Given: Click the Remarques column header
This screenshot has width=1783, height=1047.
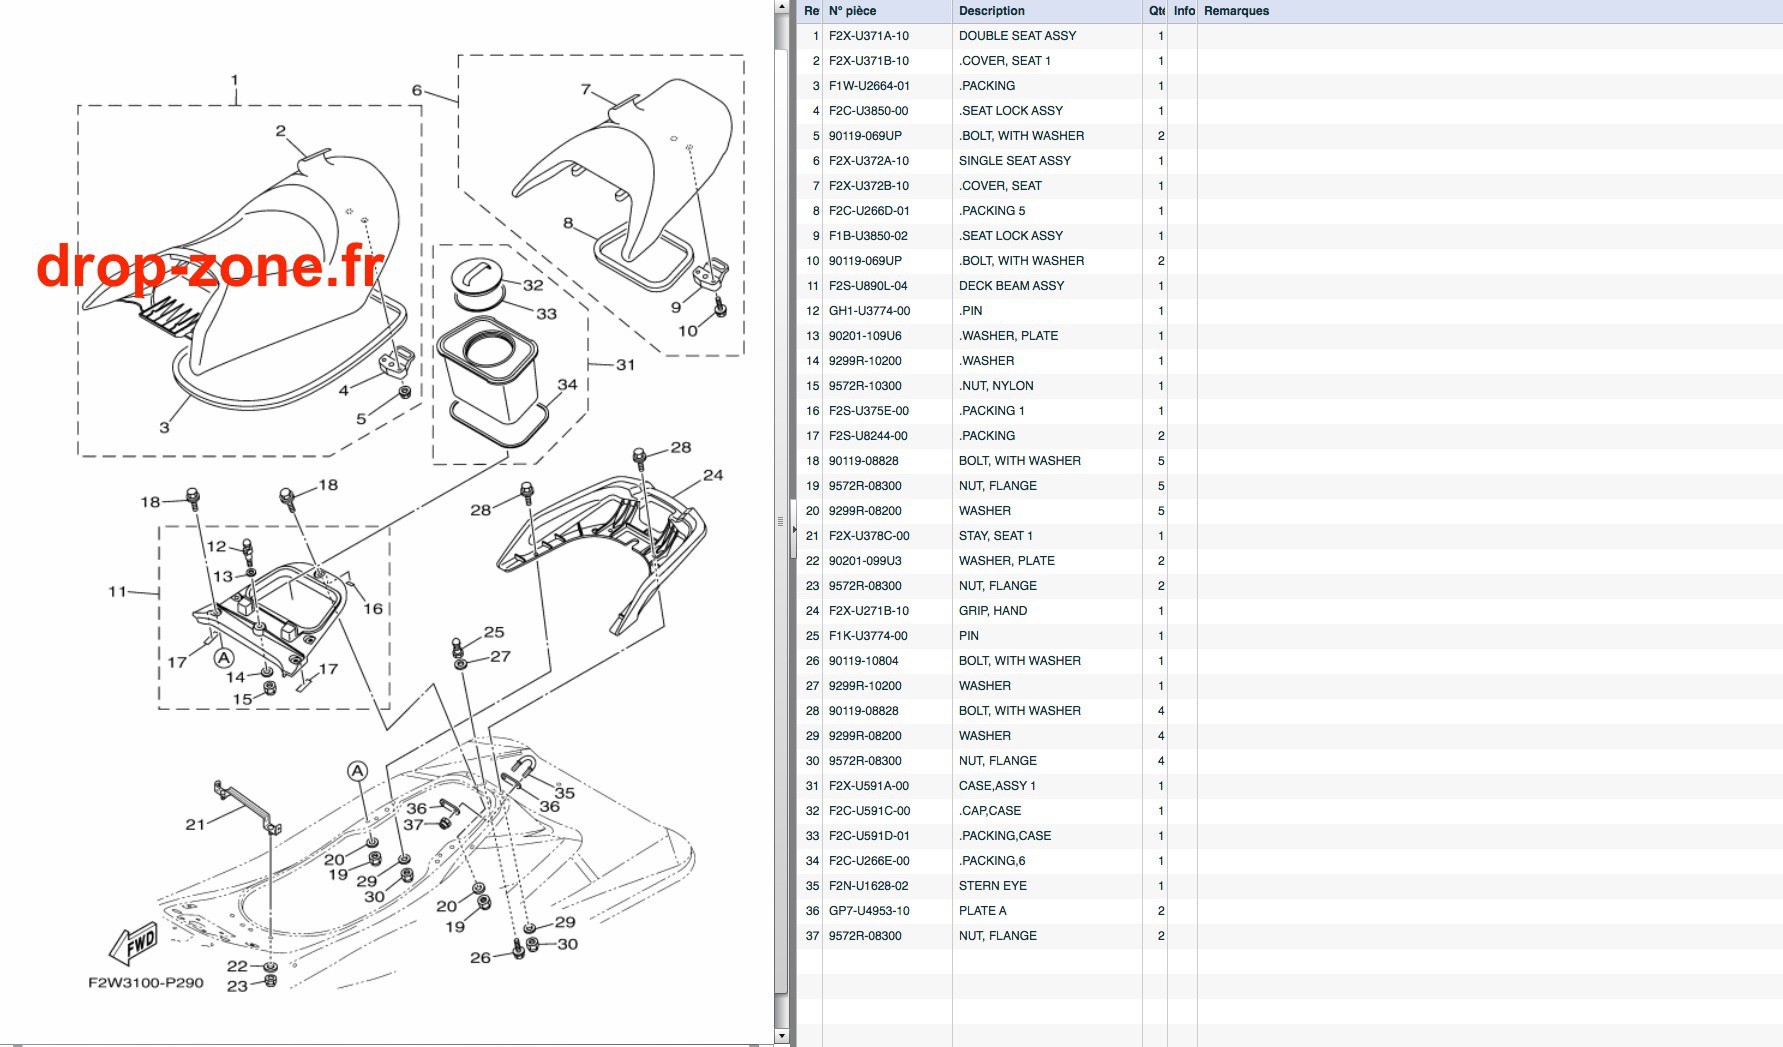Looking at the screenshot, I should pyautogui.click(x=1490, y=11).
